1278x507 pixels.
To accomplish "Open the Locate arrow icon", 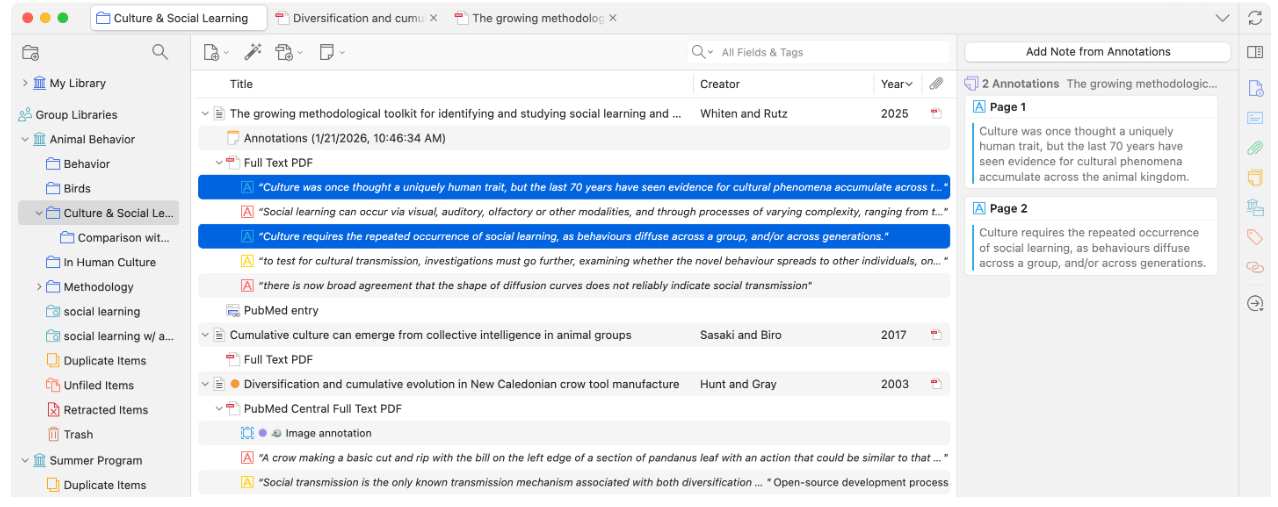I will 1255,303.
